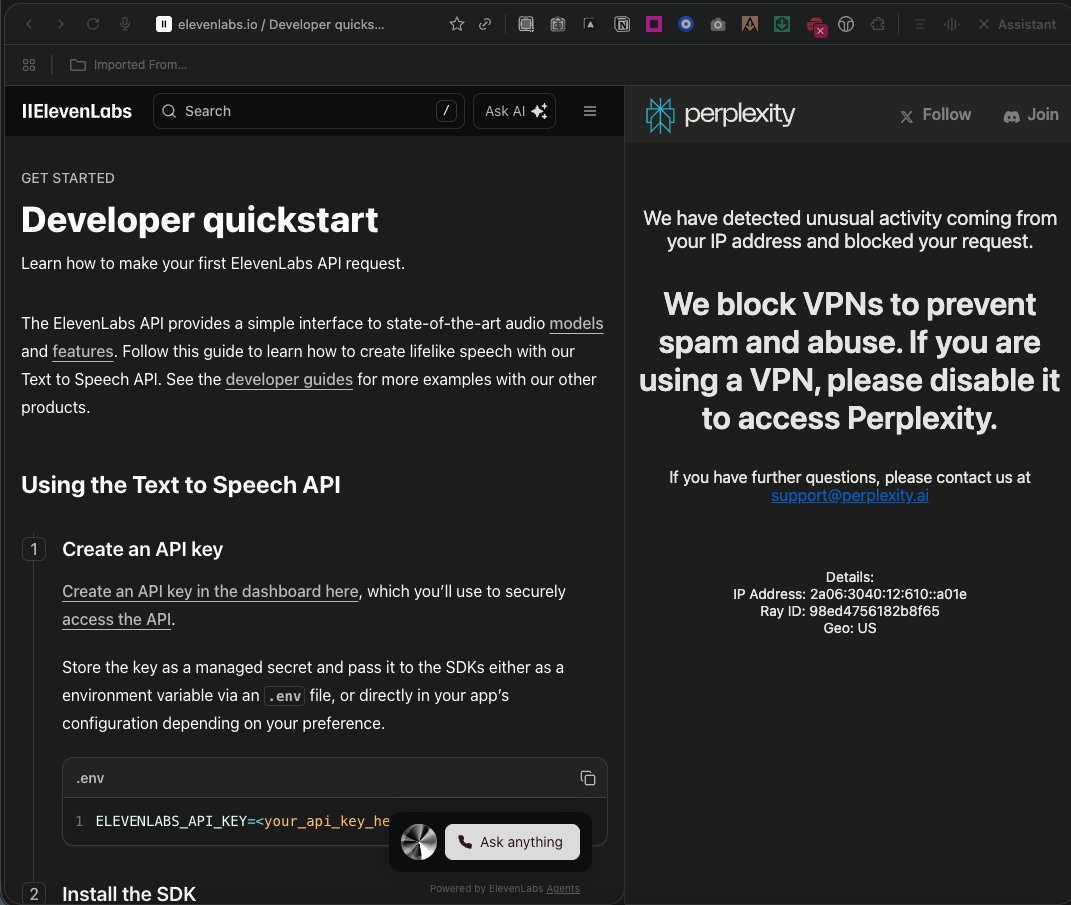The width and height of the screenshot is (1071, 905).
Task: Open the audio waveform icon in the toolbar
Action: [x=951, y=25]
